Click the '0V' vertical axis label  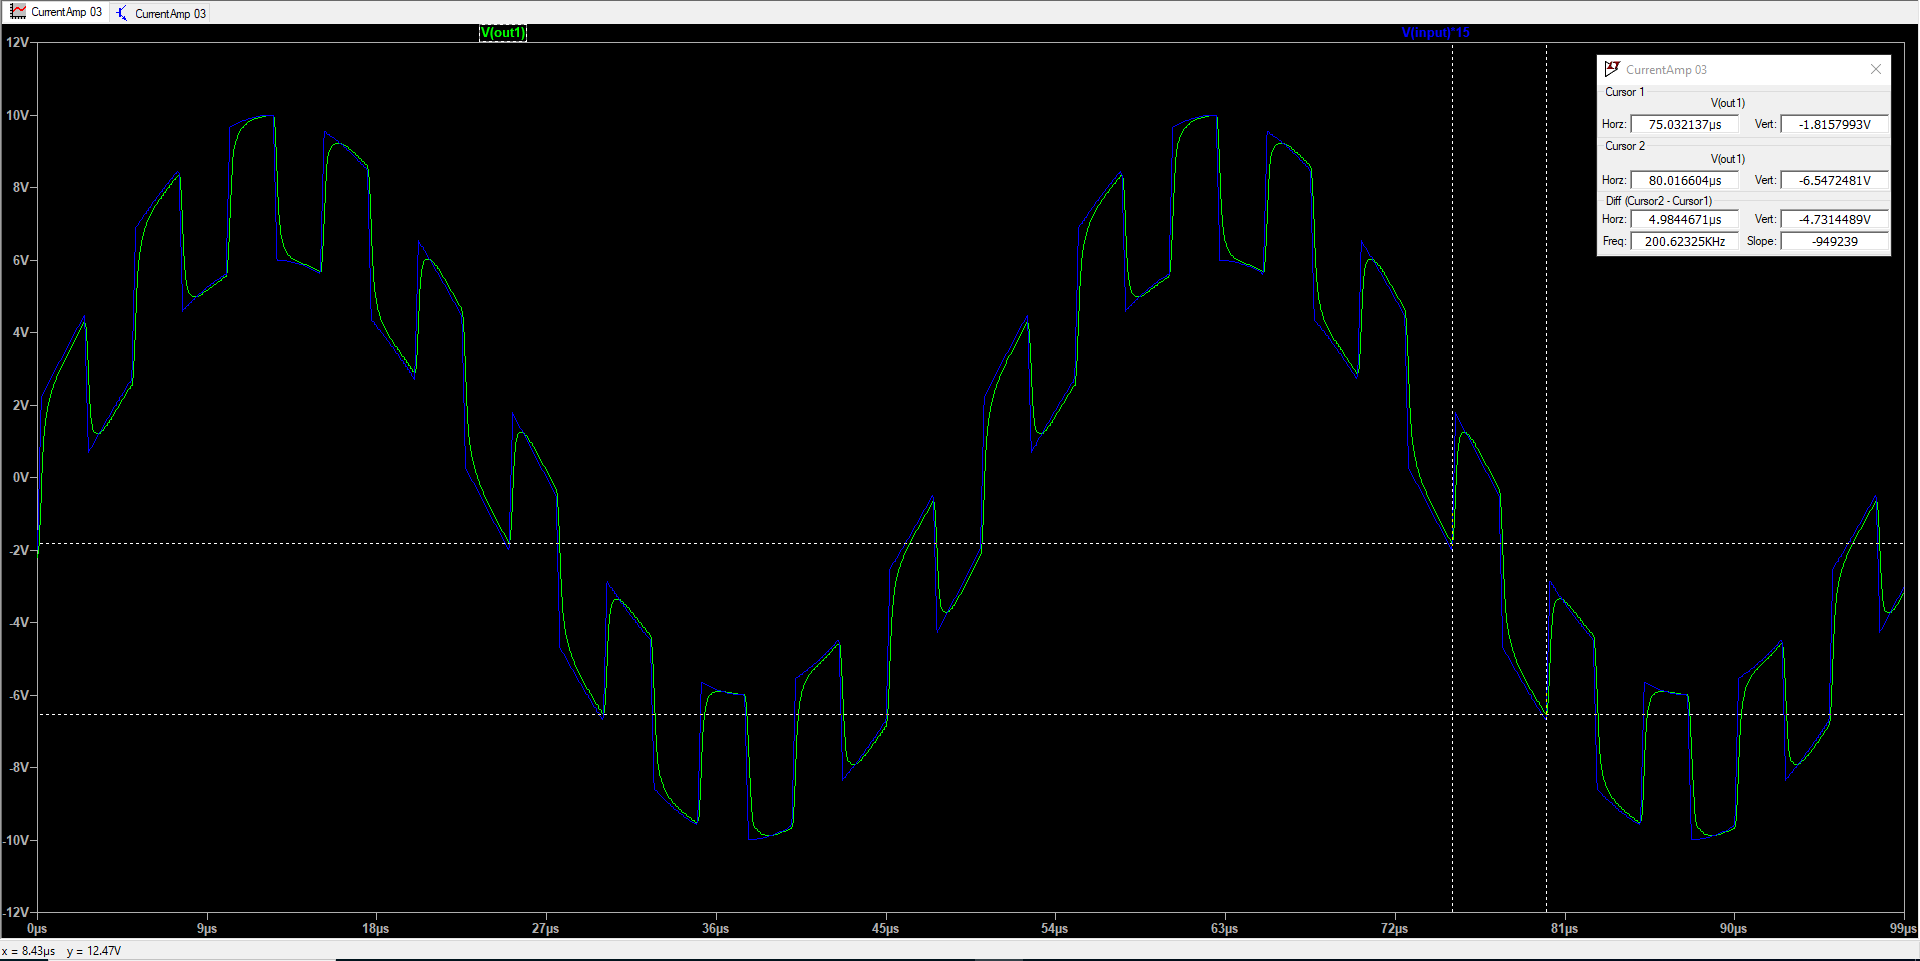(20, 477)
